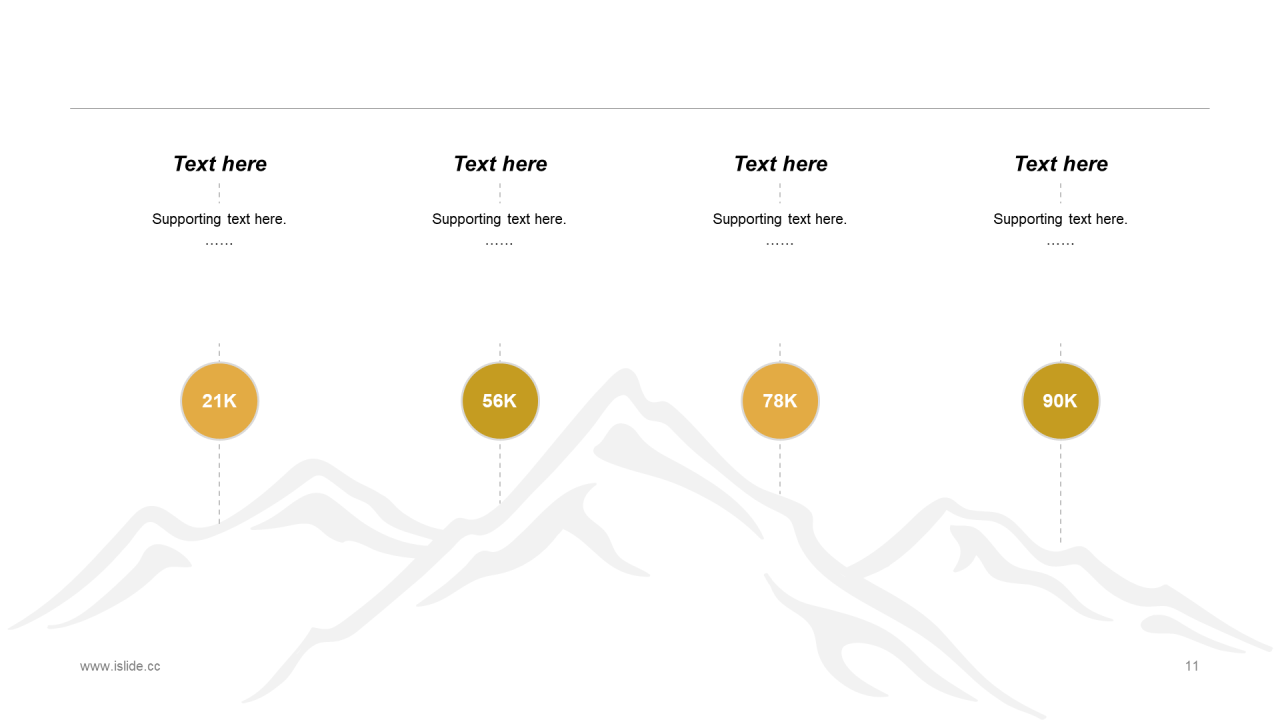Select the dashed line below 90K circle

[1061, 493]
